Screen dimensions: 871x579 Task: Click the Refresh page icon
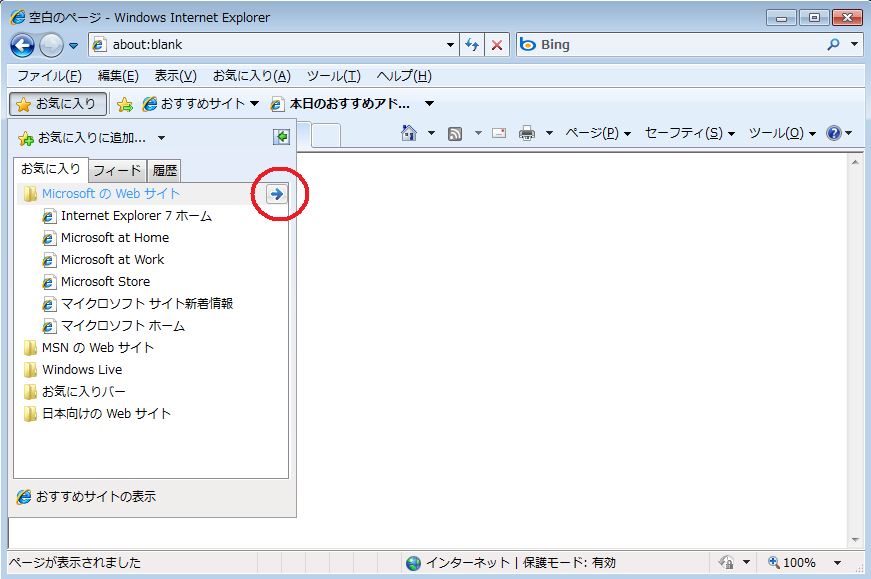472,45
